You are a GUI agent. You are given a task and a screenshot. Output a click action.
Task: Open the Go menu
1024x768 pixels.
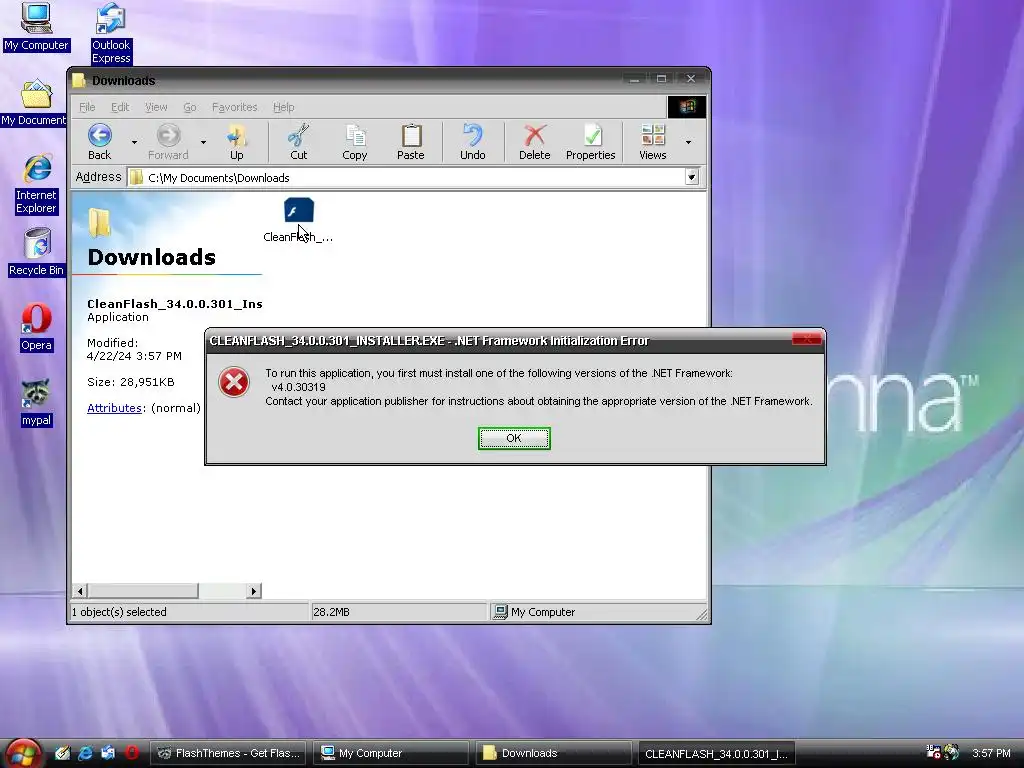189,107
